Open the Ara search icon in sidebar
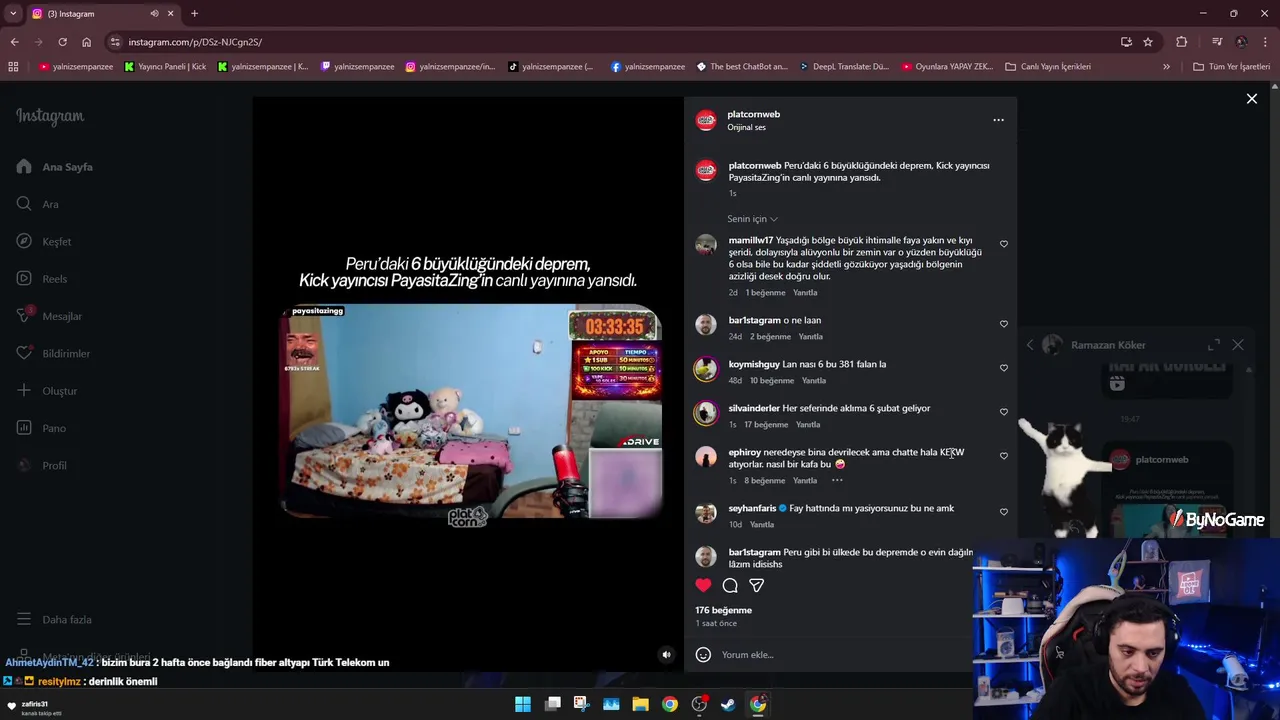Screen dimensions: 1280x720 pos(24,204)
